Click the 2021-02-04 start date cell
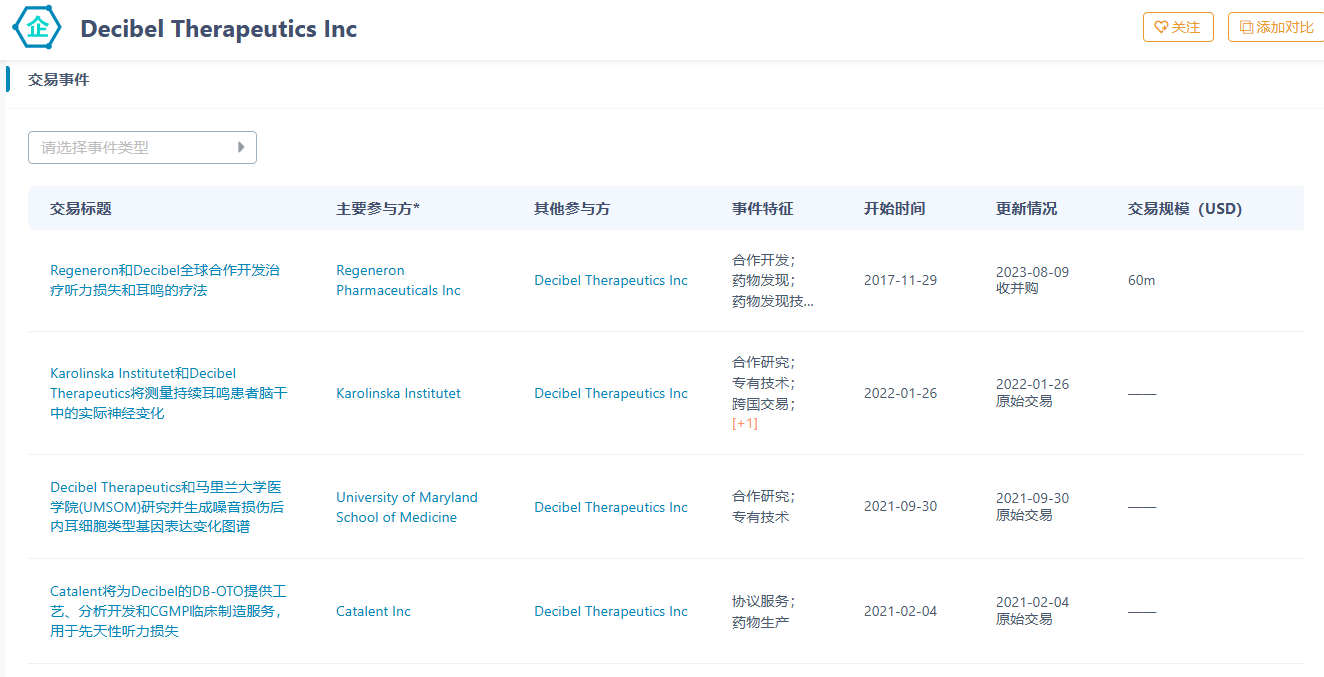 900,611
